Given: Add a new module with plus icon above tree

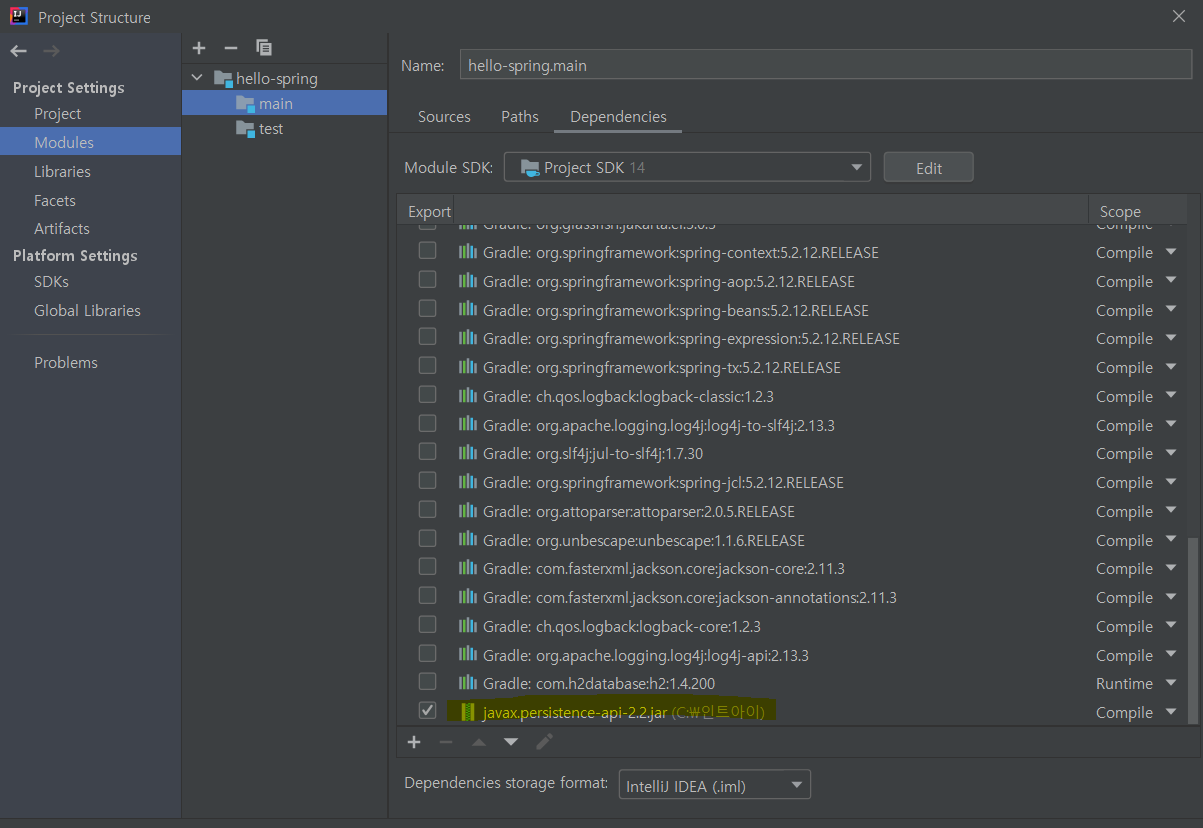Looking at the screenshot, I should pyautogui.click(x=198, y=47).
